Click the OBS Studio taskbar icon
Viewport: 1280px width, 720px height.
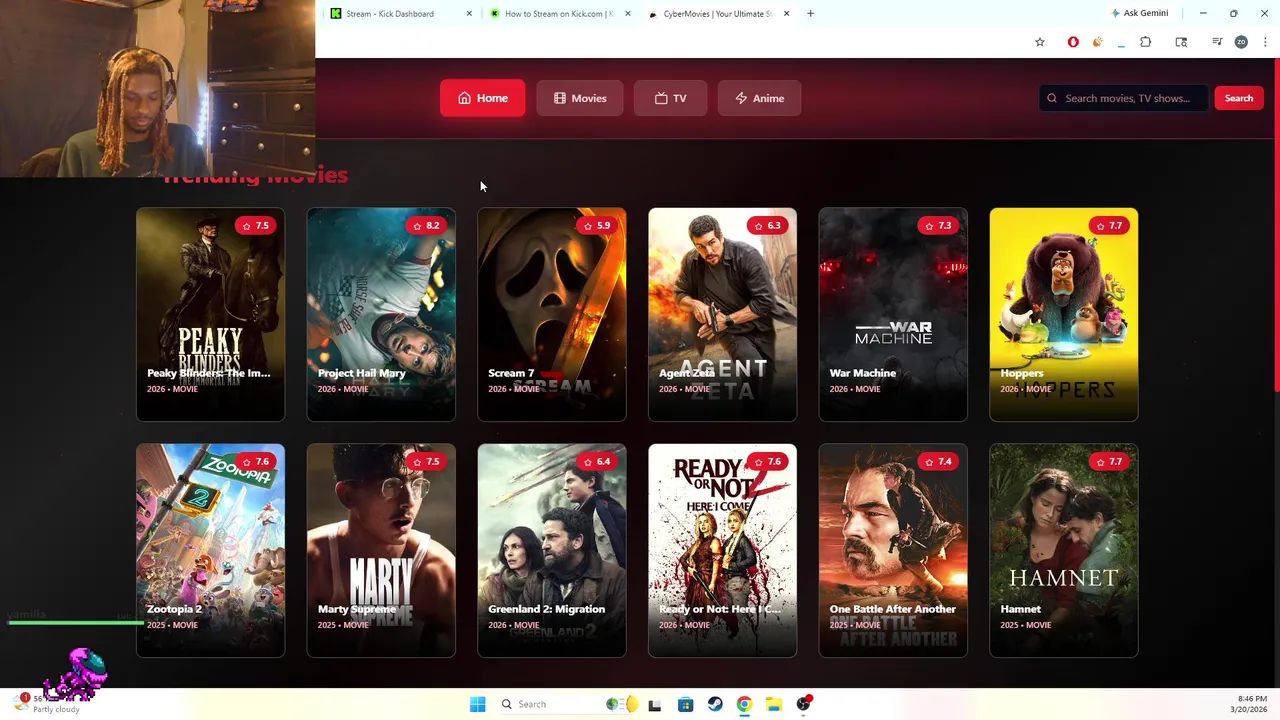804,704
